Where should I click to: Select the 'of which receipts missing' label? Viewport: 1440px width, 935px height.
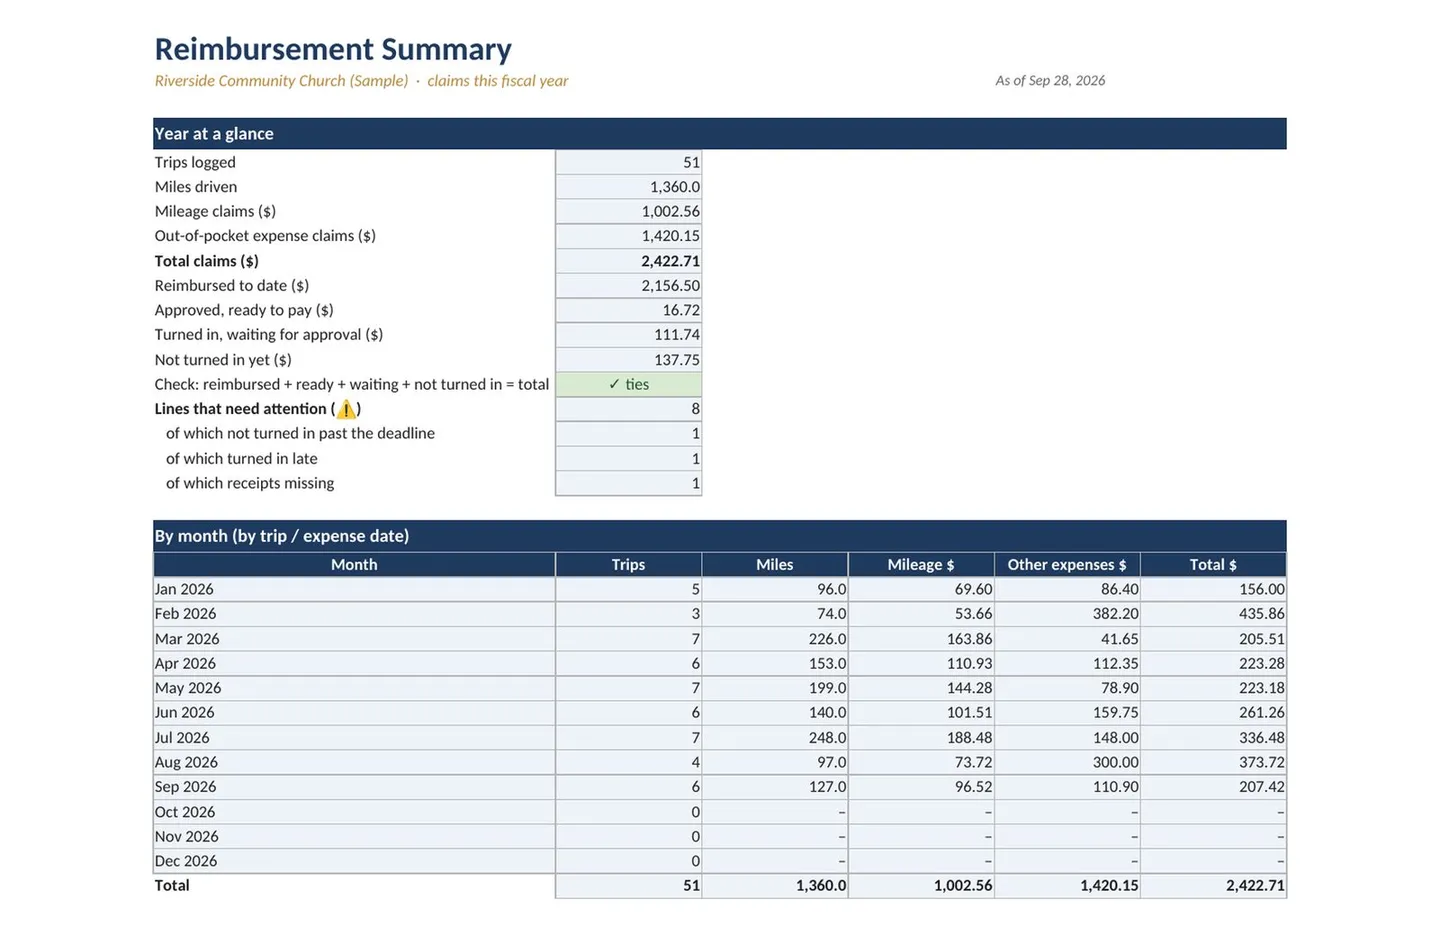tap(250, 483)
